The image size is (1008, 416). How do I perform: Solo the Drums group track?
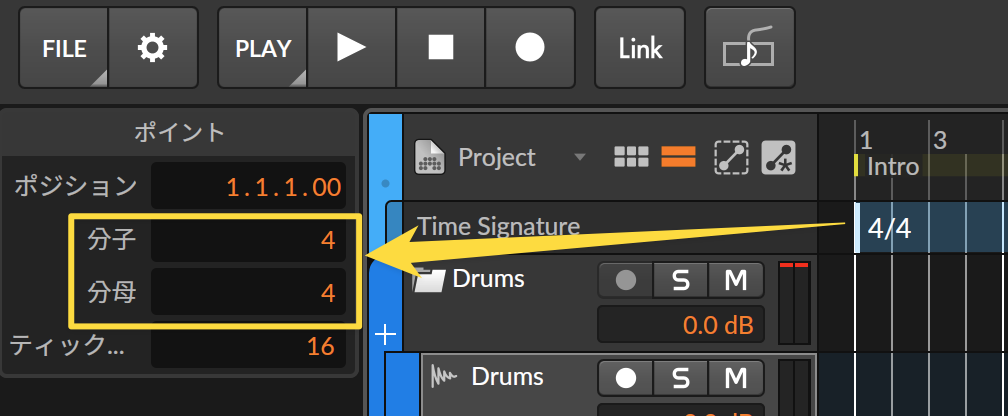coord(681,280)
